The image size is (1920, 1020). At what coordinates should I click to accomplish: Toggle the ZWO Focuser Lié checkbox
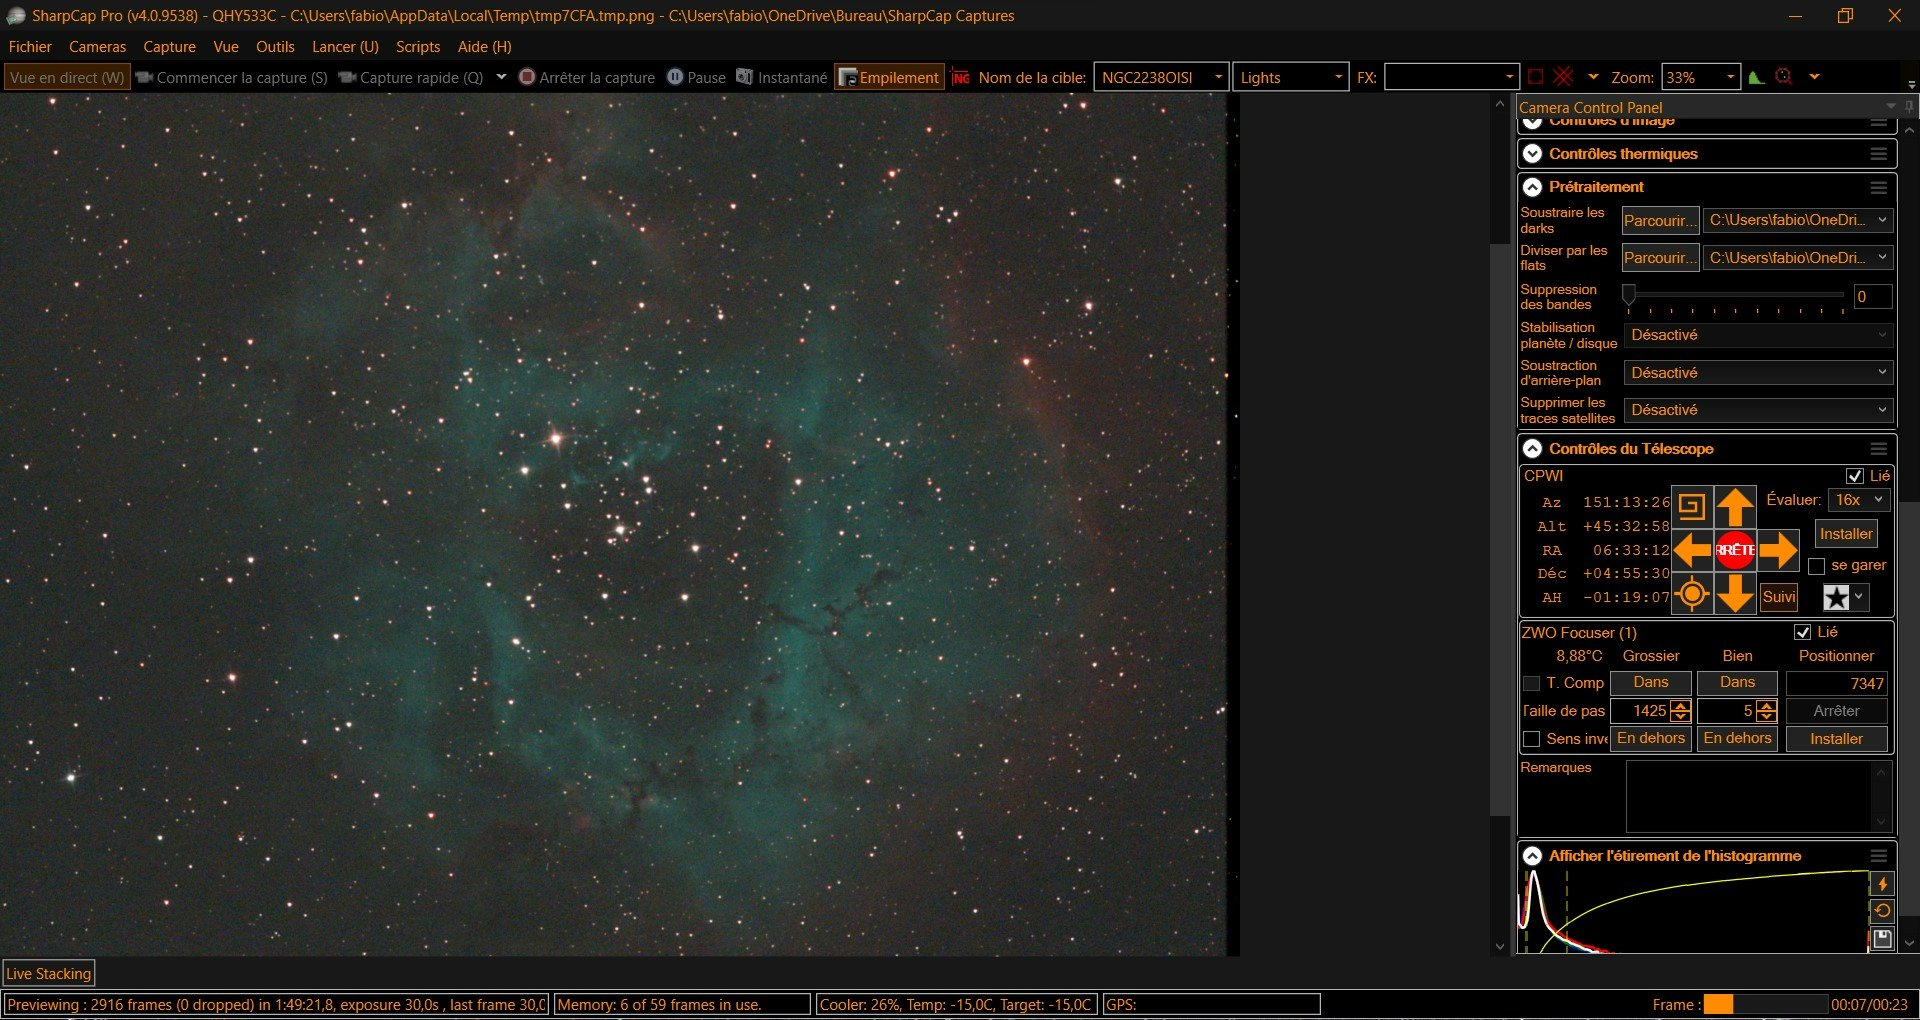(1803, 632)
